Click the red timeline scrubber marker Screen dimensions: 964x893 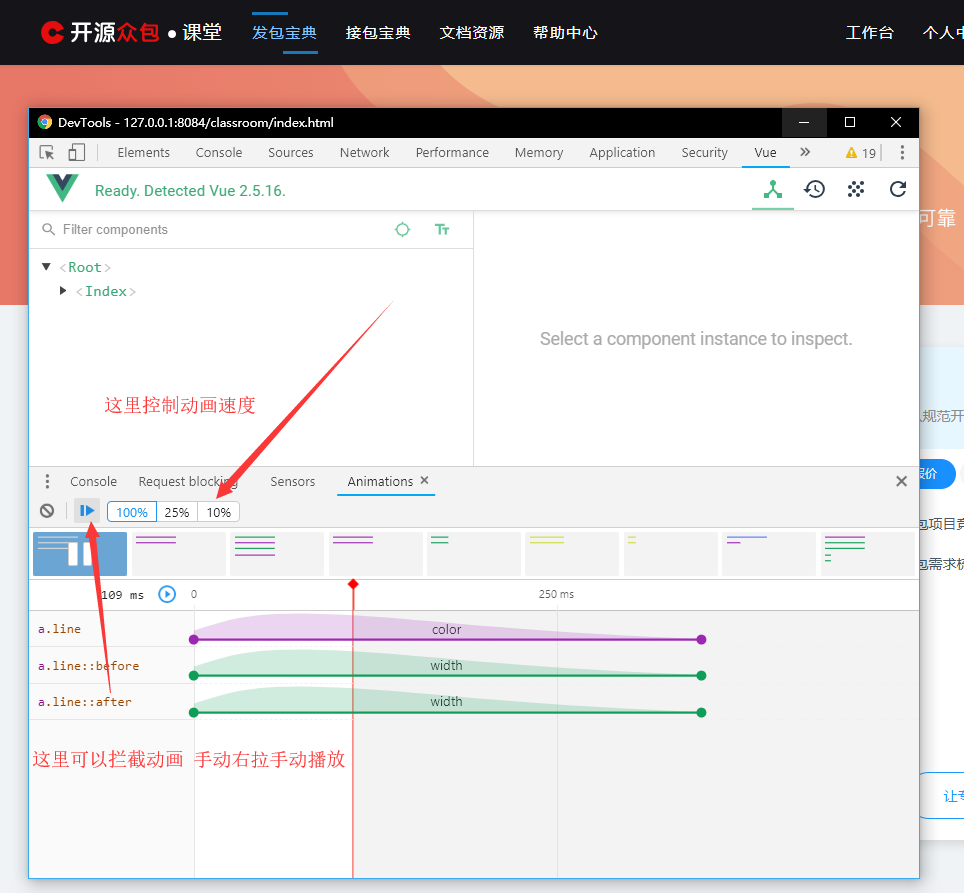[x=353, y=584]
